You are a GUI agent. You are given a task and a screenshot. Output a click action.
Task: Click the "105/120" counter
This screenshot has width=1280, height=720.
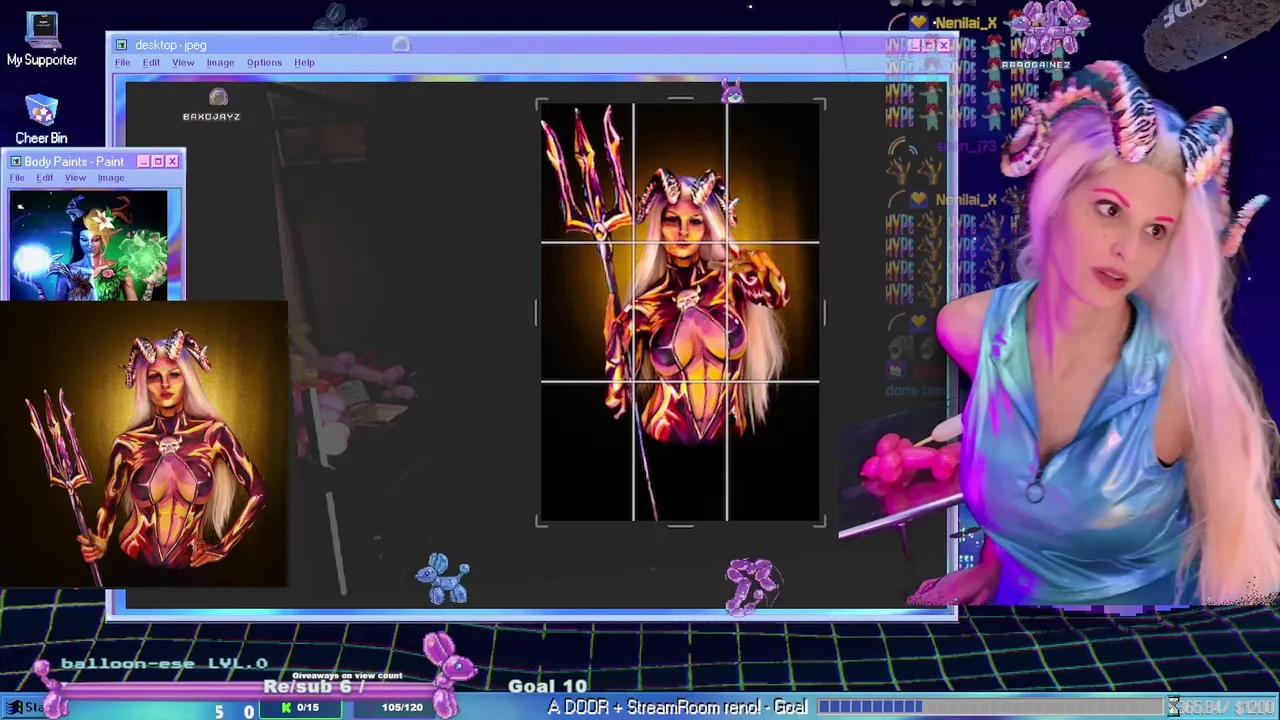402,707
